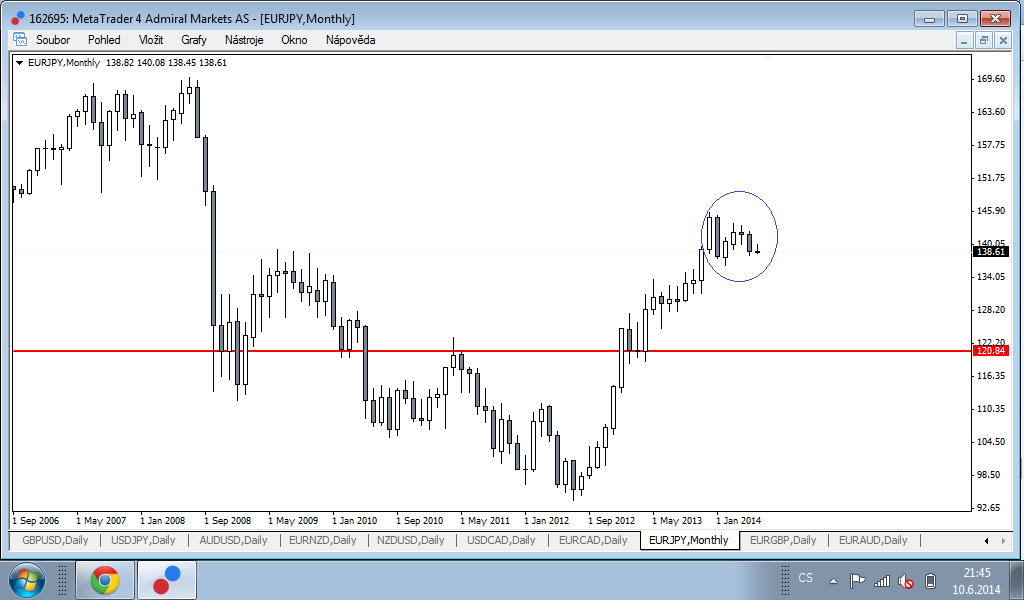Click the 1 Sep 2006 date label

click(x=36, y=520)
